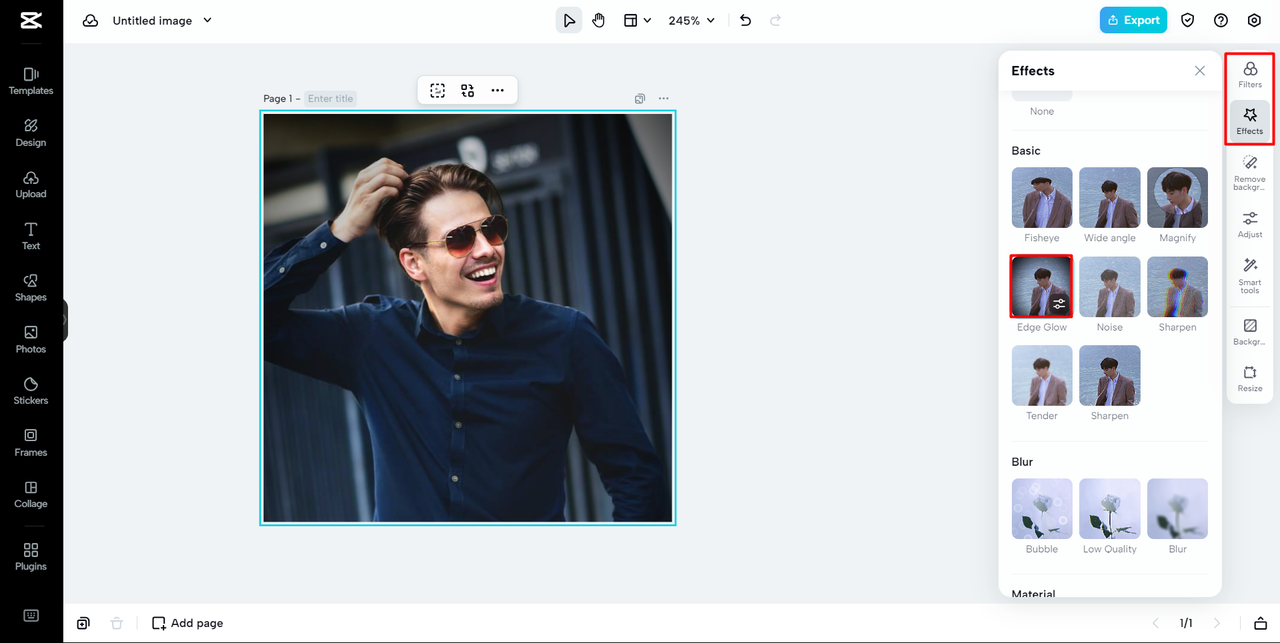The height and width of the screenshot is (643, 1280).
Task: Open Smart tools in right sidebar
Action: click(x=1249, y=274)
